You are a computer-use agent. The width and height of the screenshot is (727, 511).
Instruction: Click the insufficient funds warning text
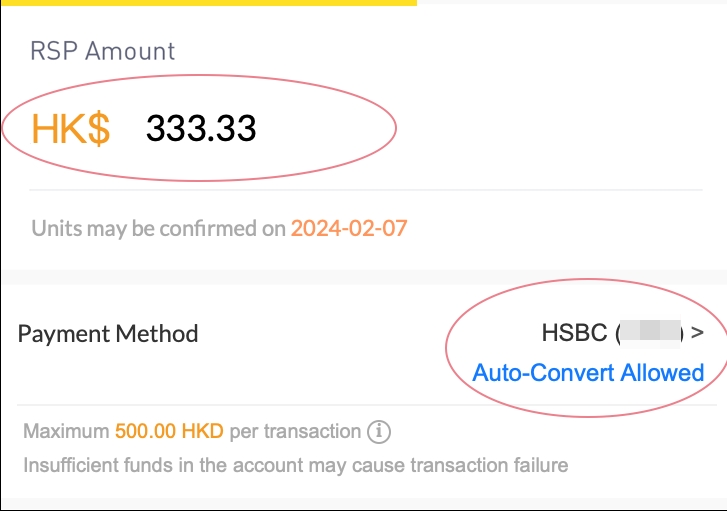click(296, 465)
